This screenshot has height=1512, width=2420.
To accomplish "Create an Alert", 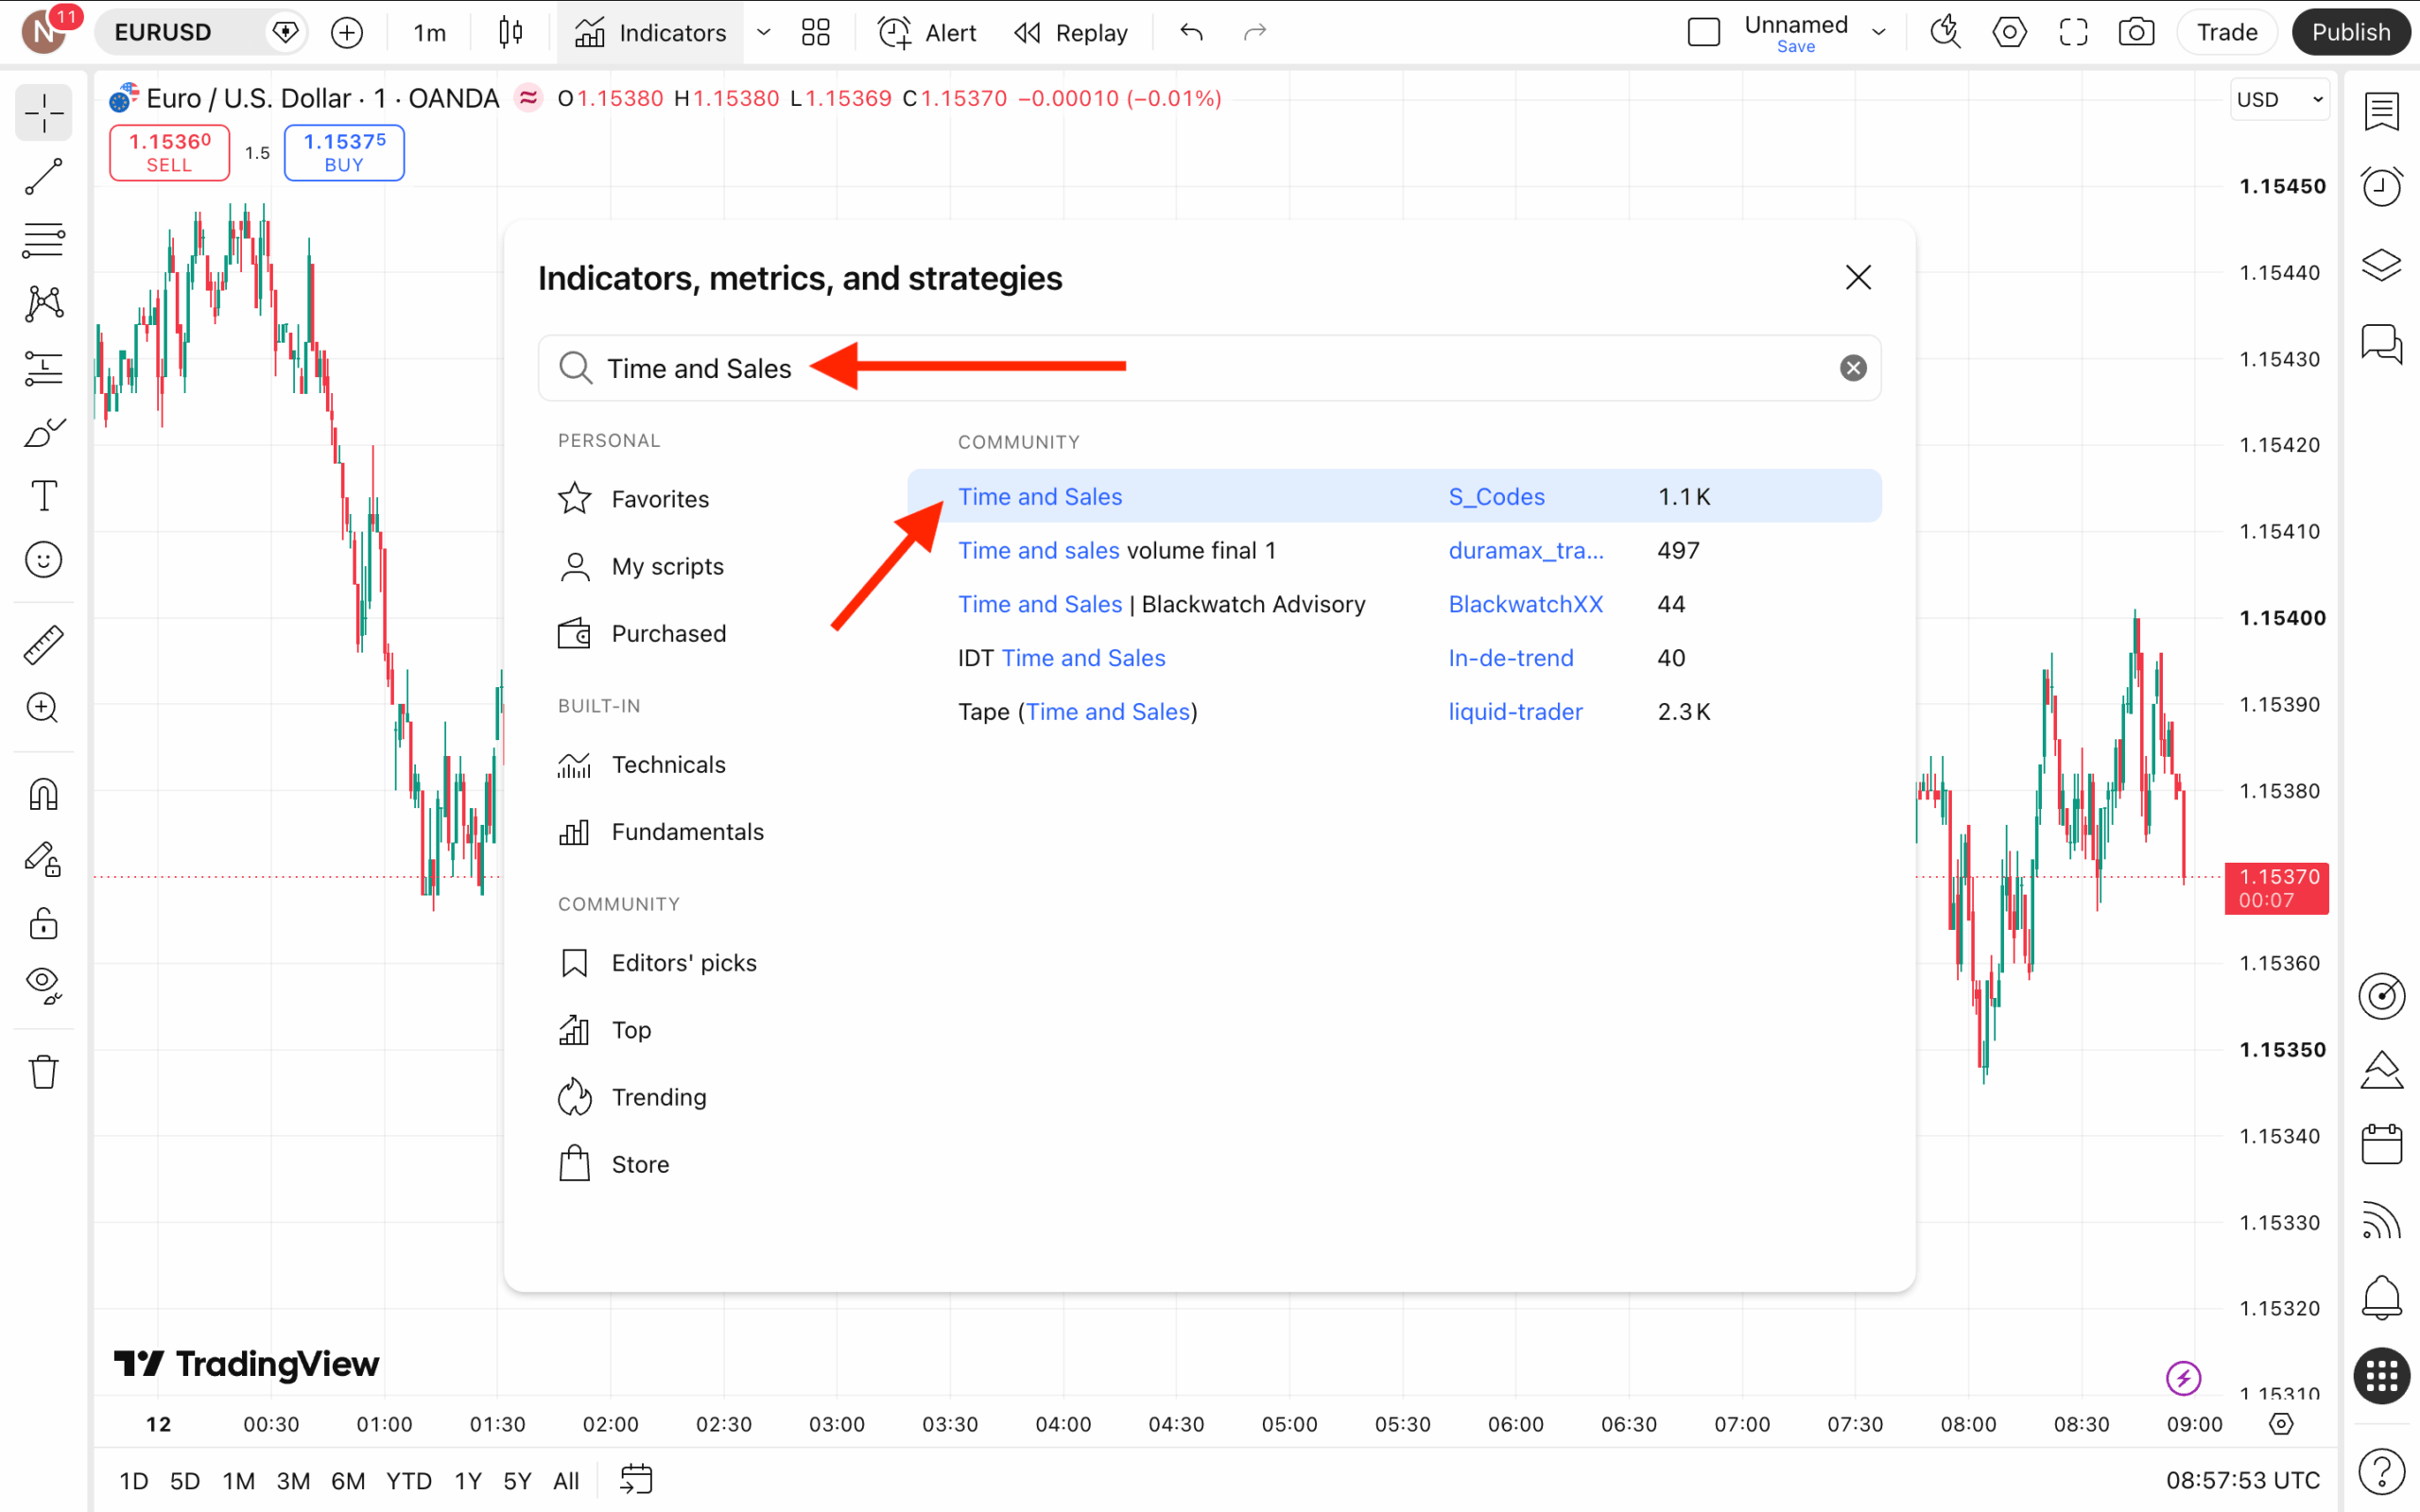I will click(927, 32).
